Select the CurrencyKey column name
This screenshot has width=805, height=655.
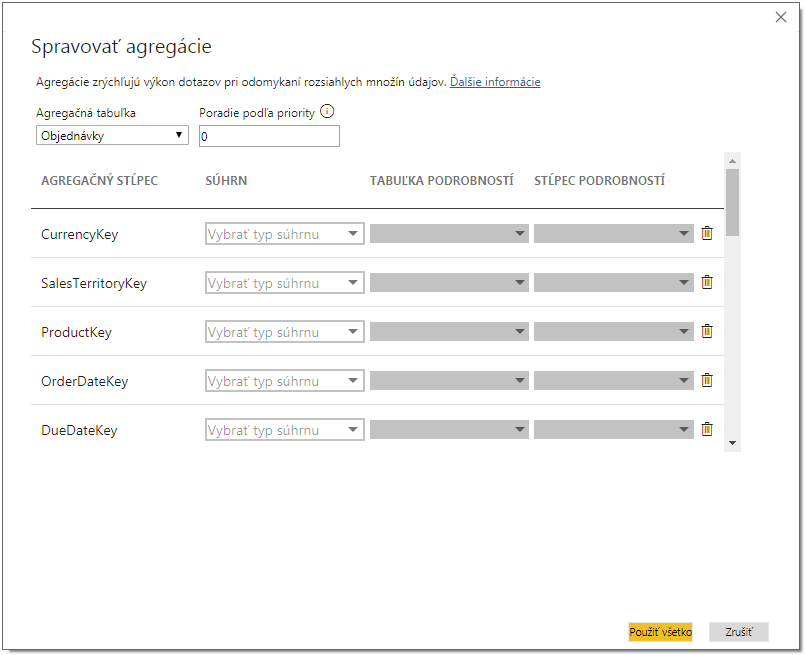80,234
